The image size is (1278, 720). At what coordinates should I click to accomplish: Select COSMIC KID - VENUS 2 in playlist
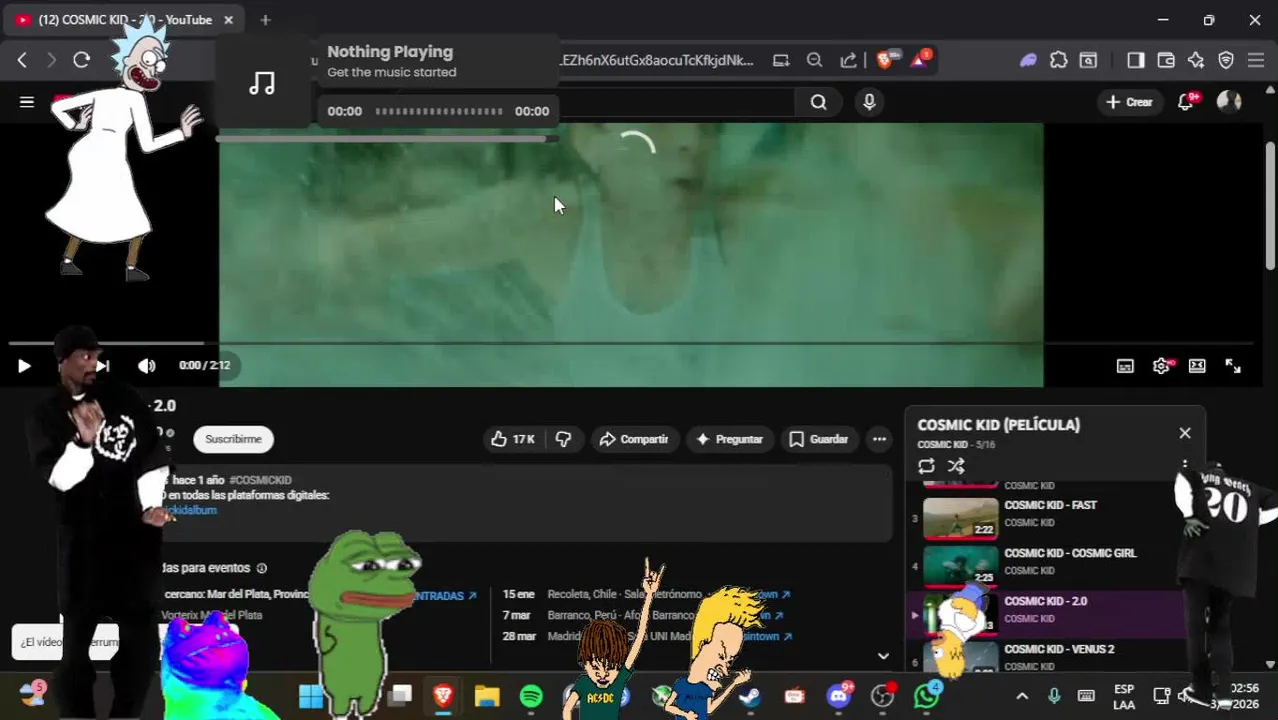[x=1046, y=658]
